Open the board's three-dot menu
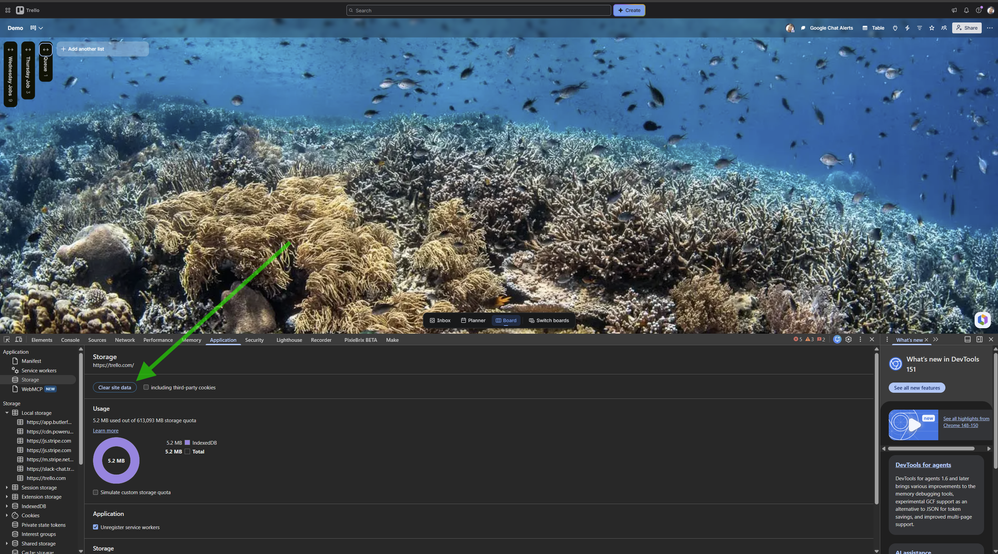 pyautogui.click(x=989, y=28)
